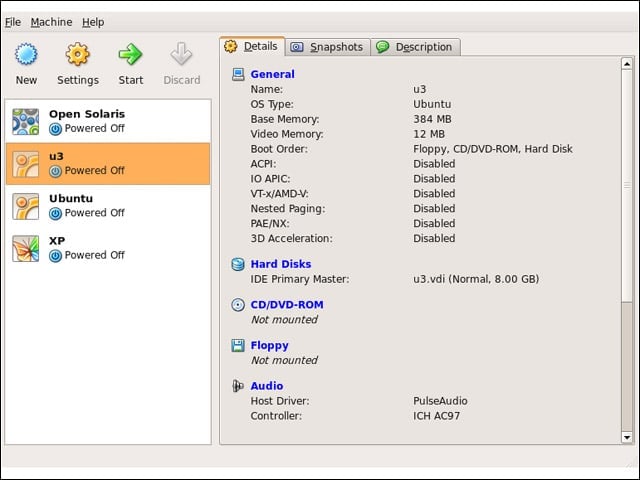Select the Open Solaris OS icon
Screen dimensions: 640x480
click(26, 122)
